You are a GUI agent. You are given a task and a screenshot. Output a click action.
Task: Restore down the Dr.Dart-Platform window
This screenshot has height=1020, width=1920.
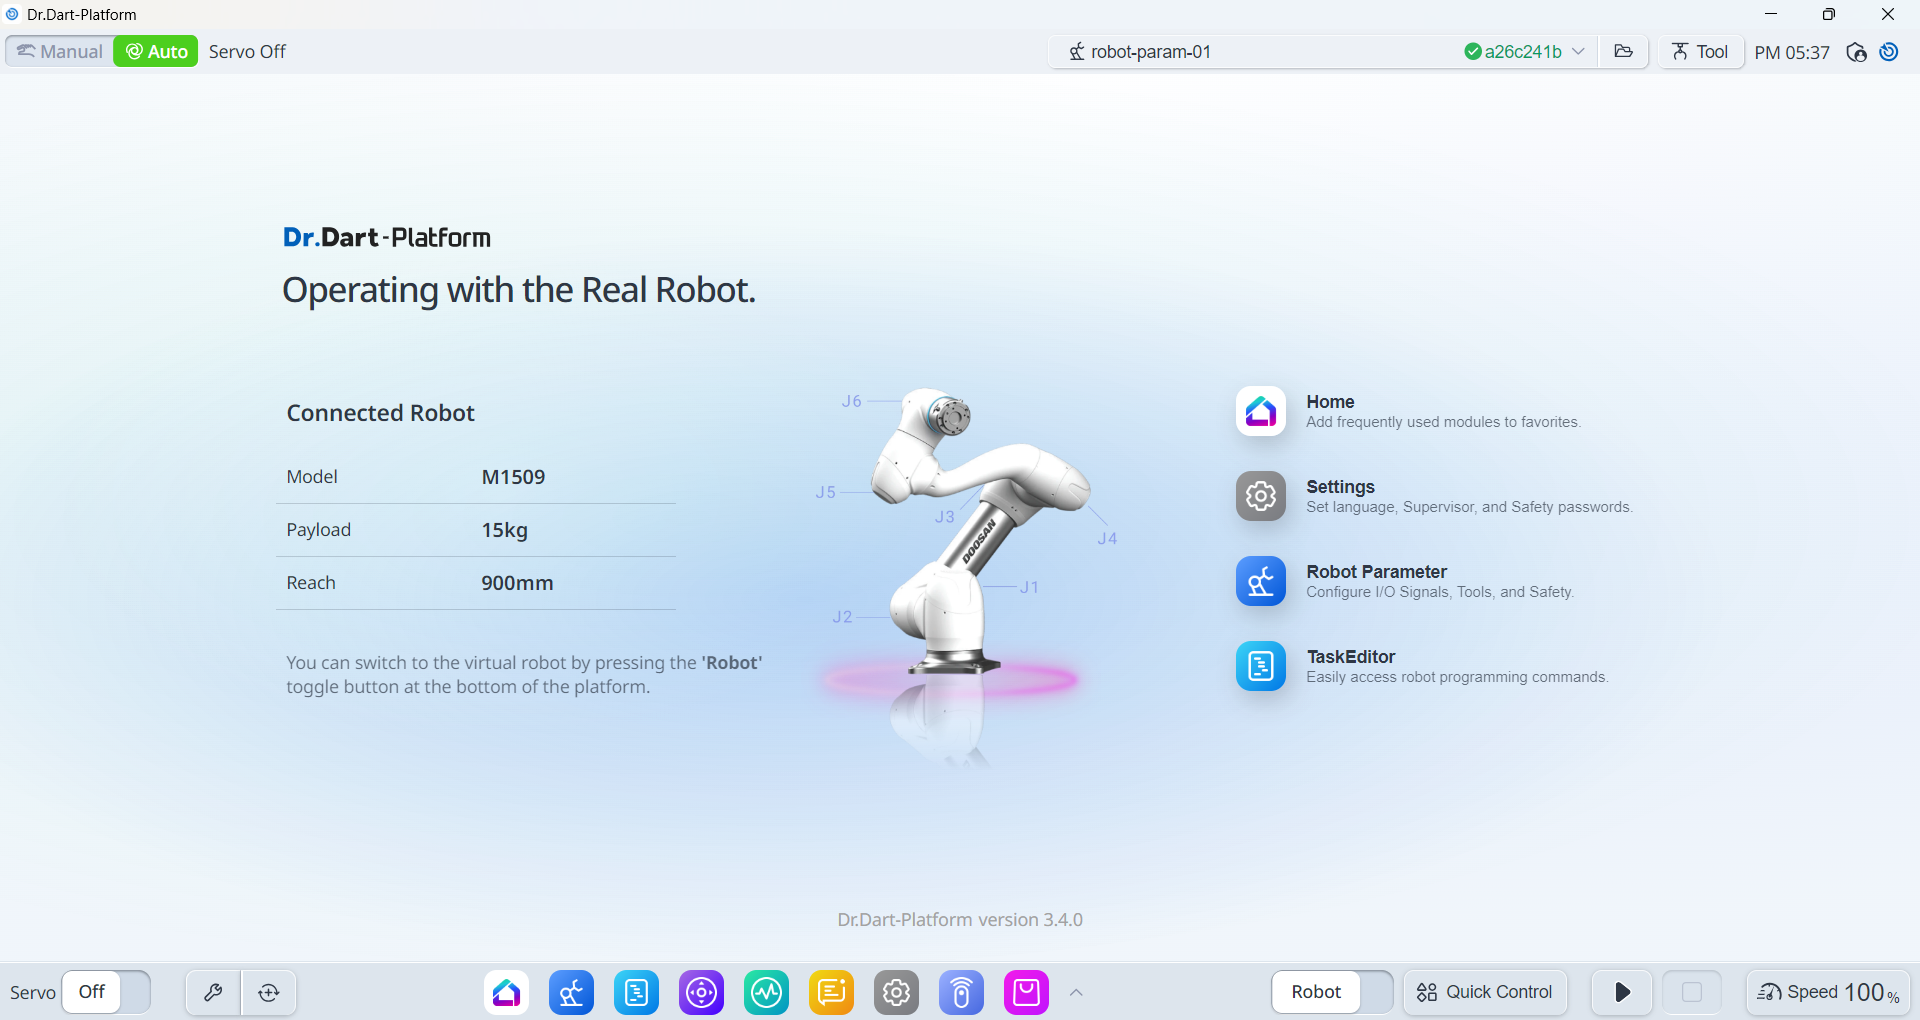coord(1829,14)
